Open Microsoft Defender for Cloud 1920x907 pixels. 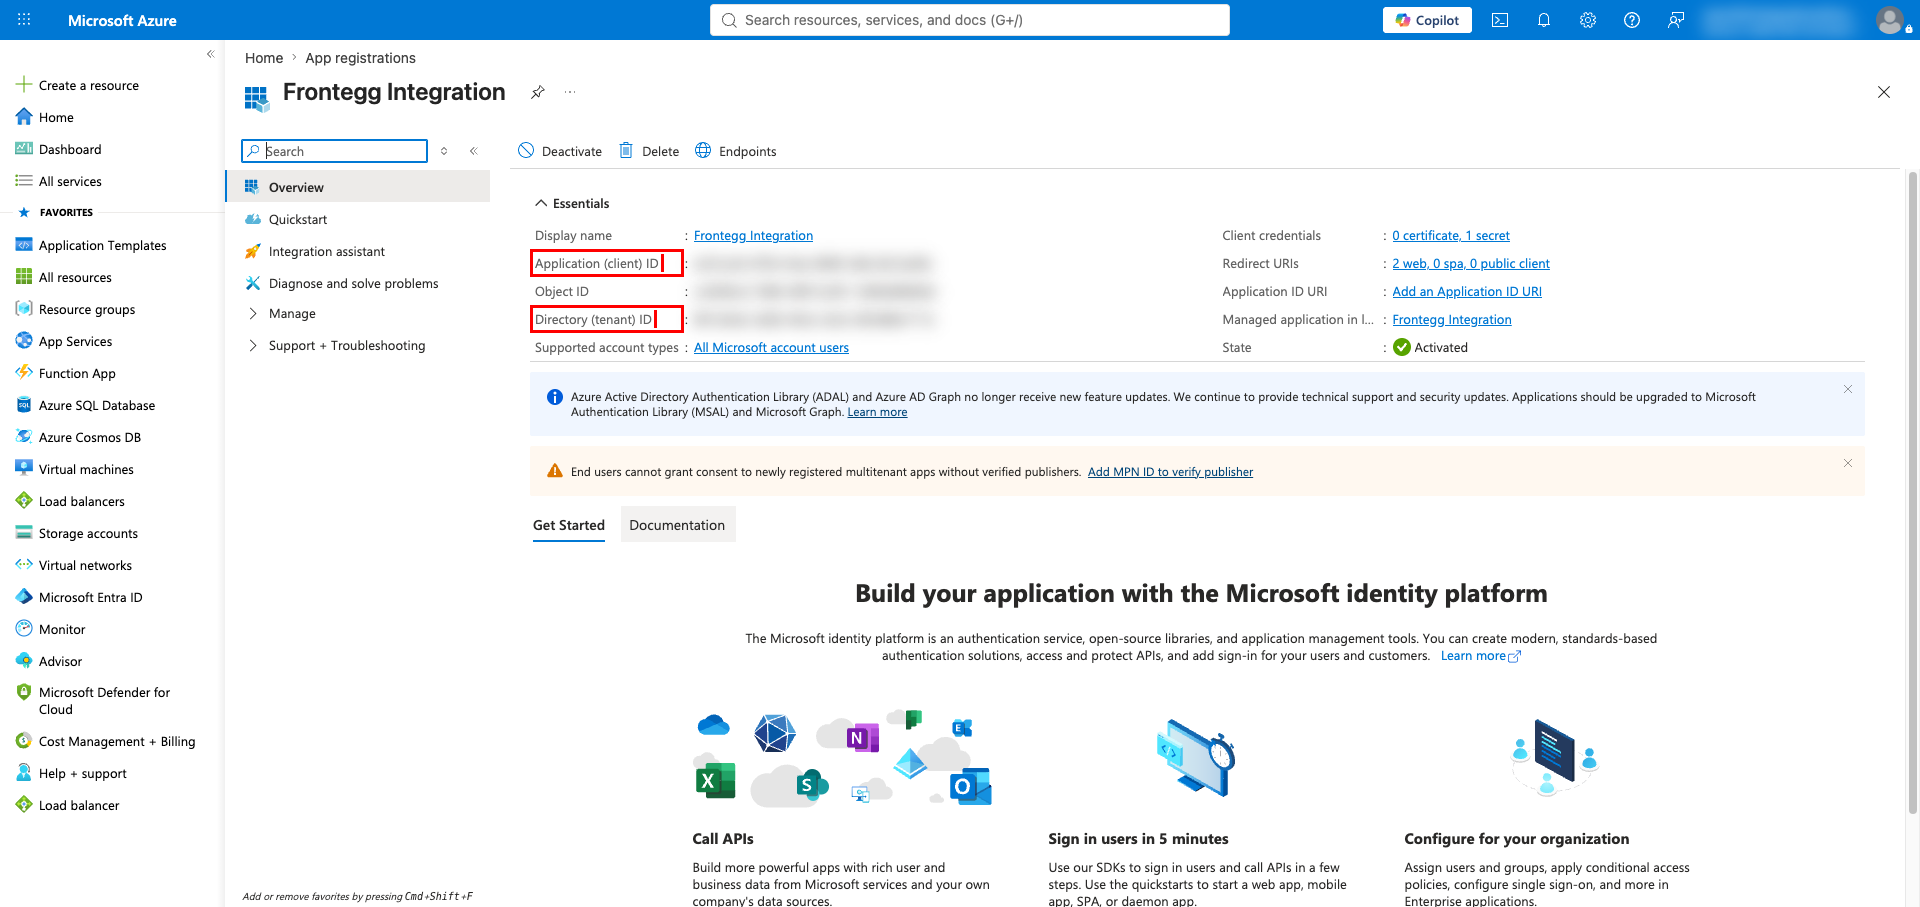pos(104,700)
